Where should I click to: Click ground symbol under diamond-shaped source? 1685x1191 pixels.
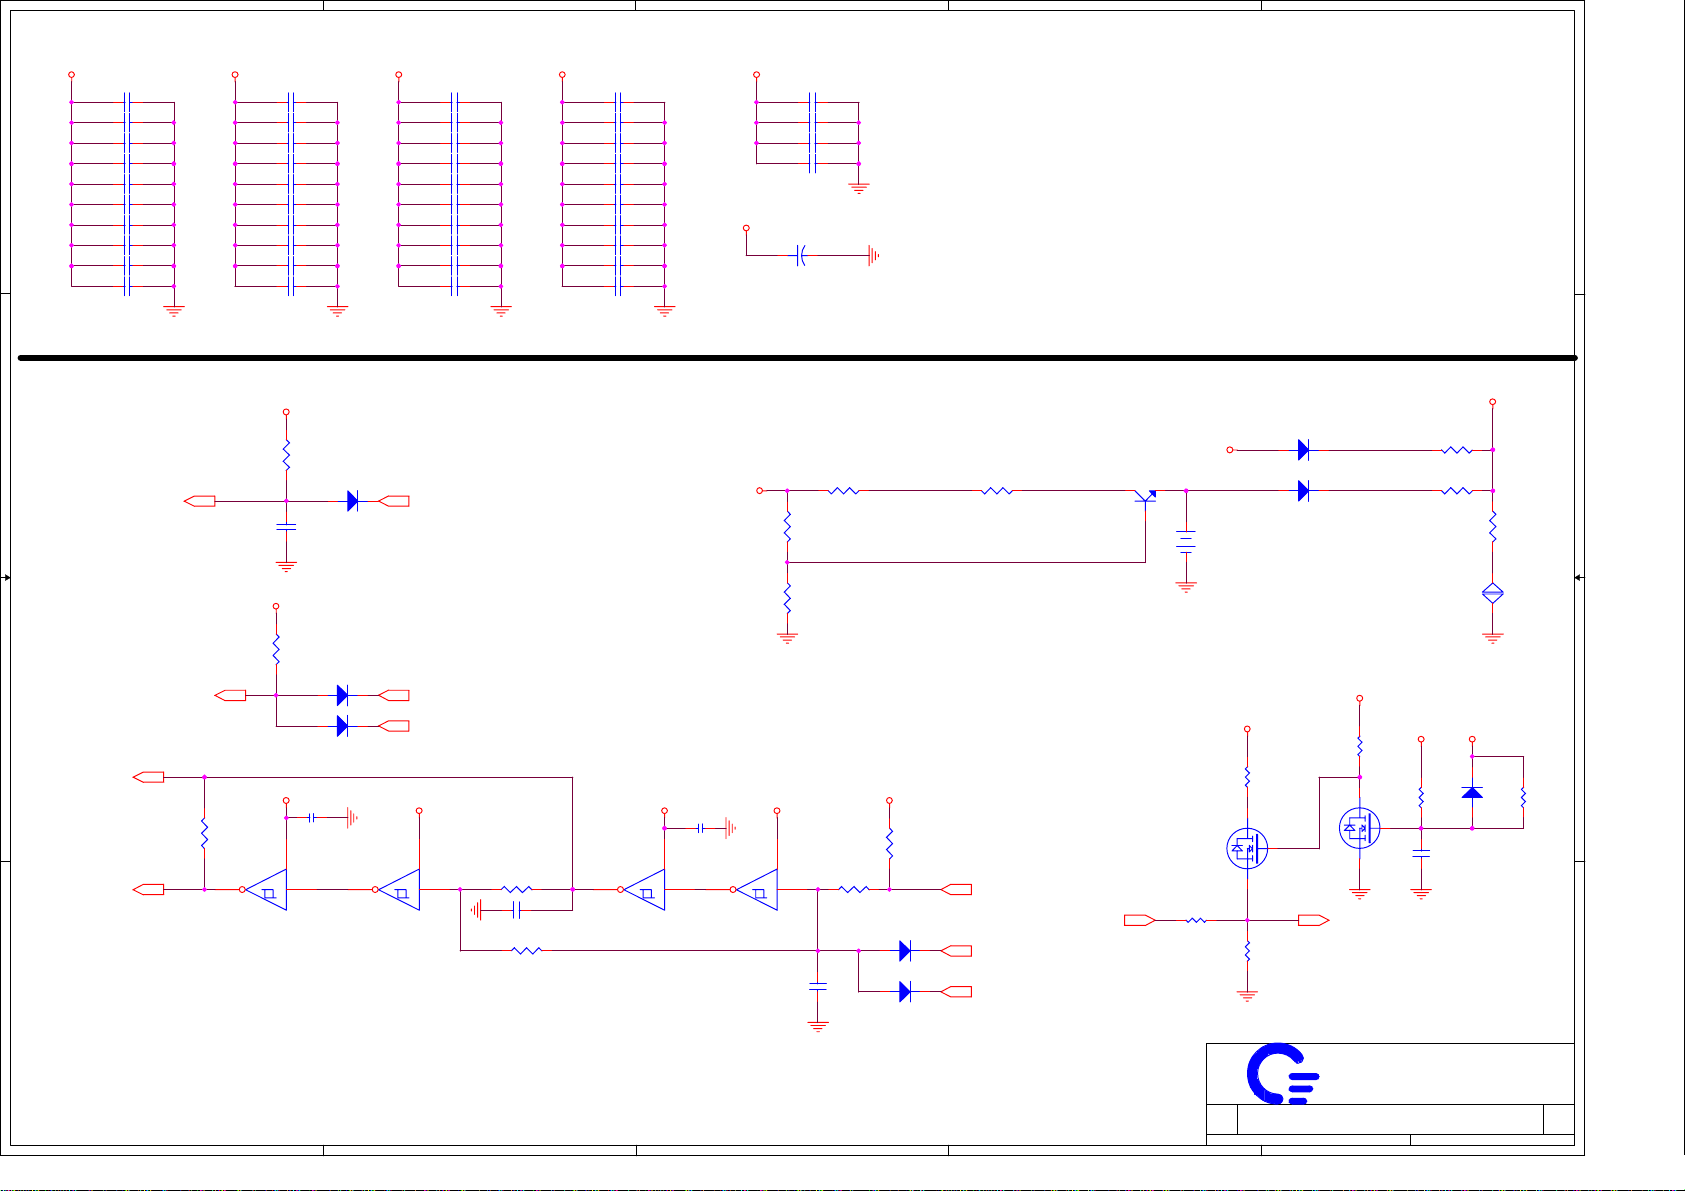tap(1492, 637)
